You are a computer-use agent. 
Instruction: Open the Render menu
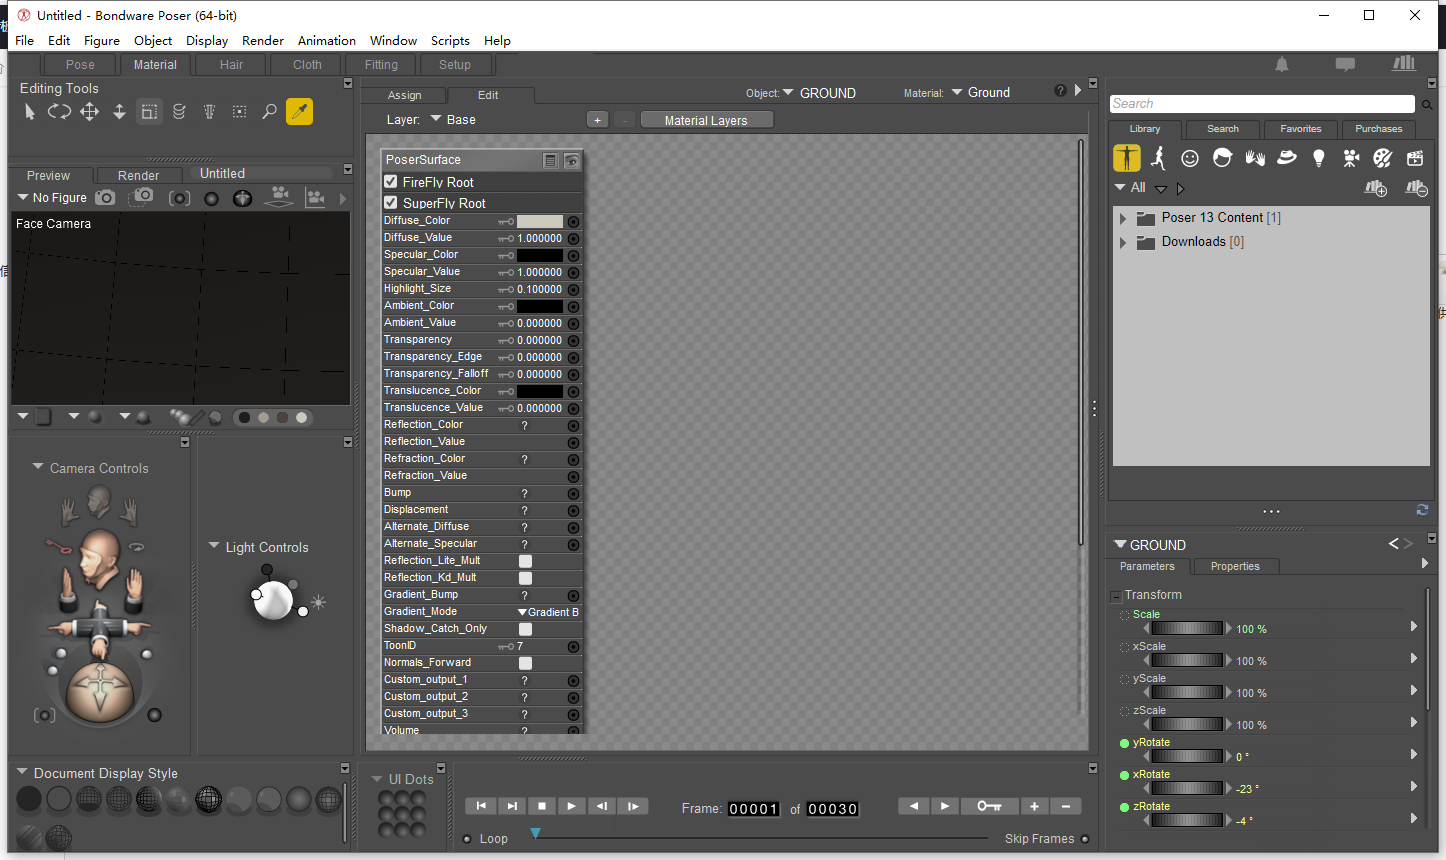pos(263,41)
